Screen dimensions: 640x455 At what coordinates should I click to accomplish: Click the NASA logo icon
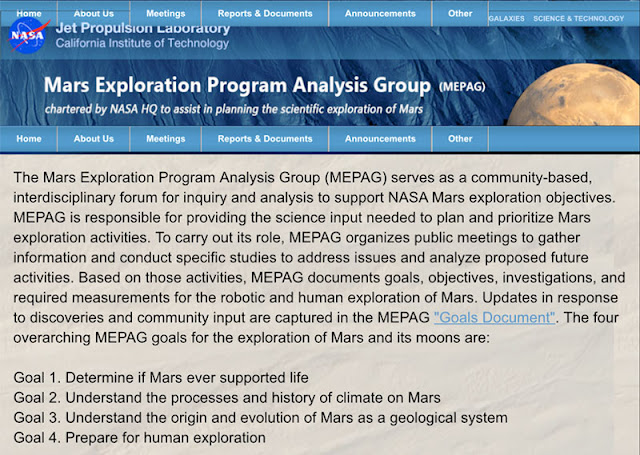pyautogui.click(x=29, y=36)
